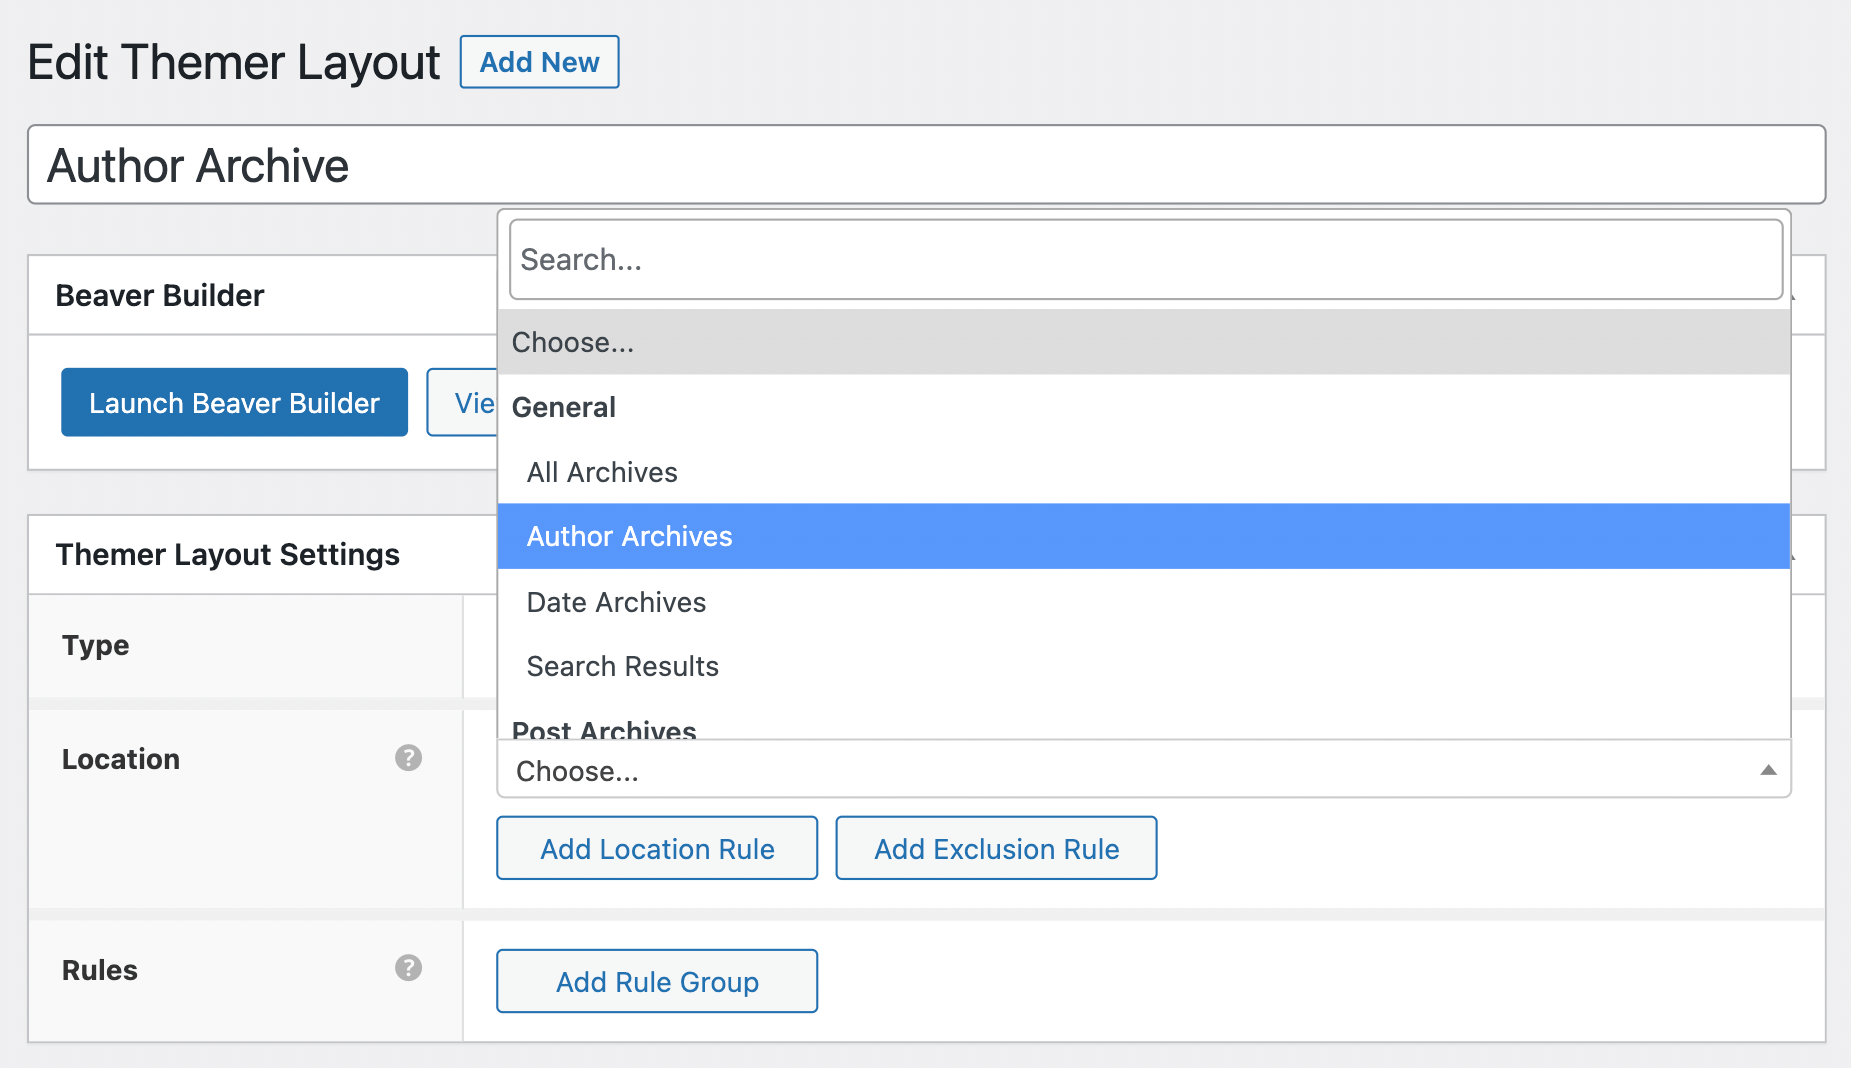Click the Post Archives group heading

(604, 728)
